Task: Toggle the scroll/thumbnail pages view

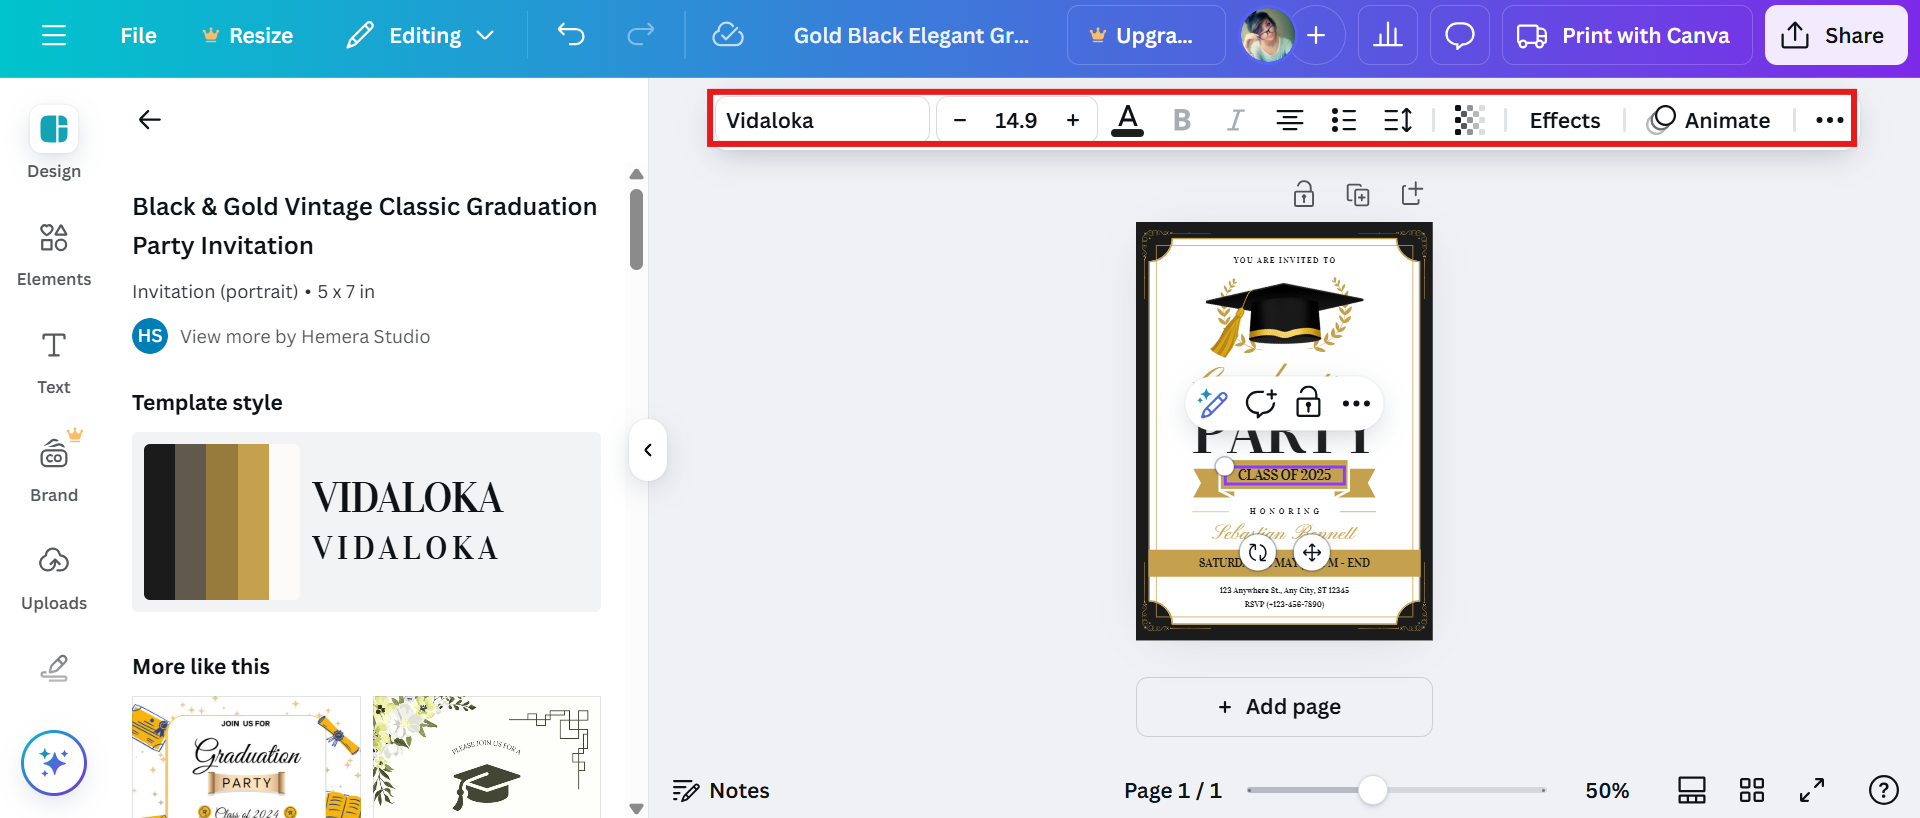Action: tap(1692, 791)
